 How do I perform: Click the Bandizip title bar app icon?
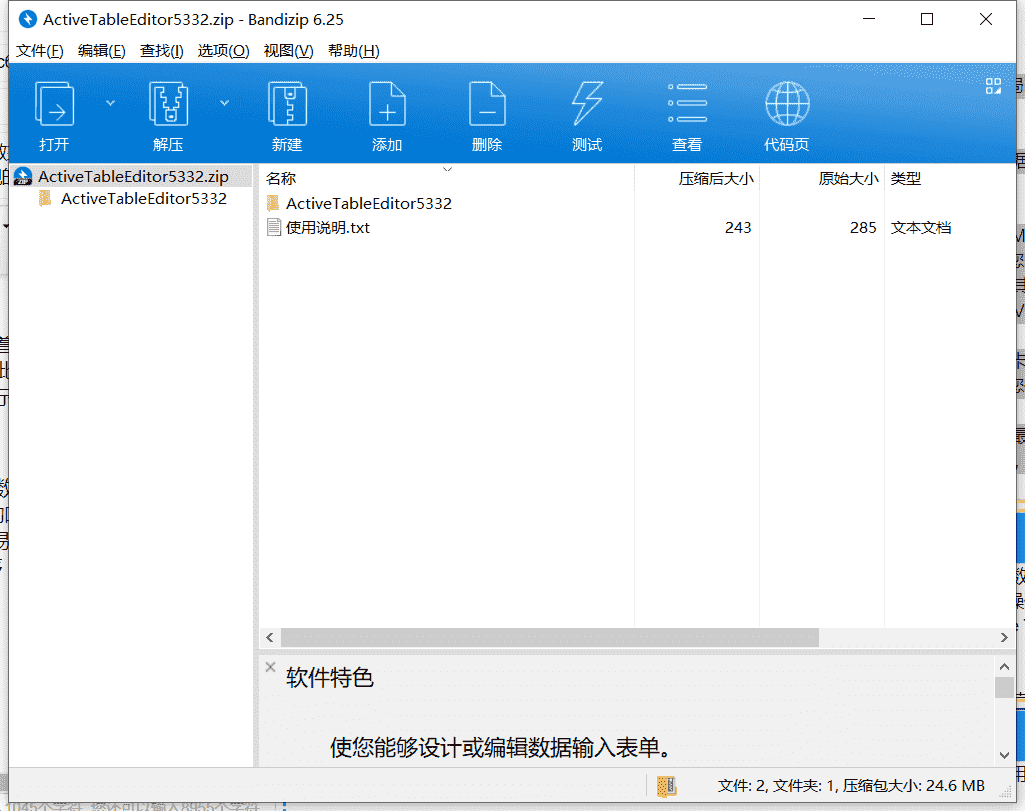click(x=27, y=20)
